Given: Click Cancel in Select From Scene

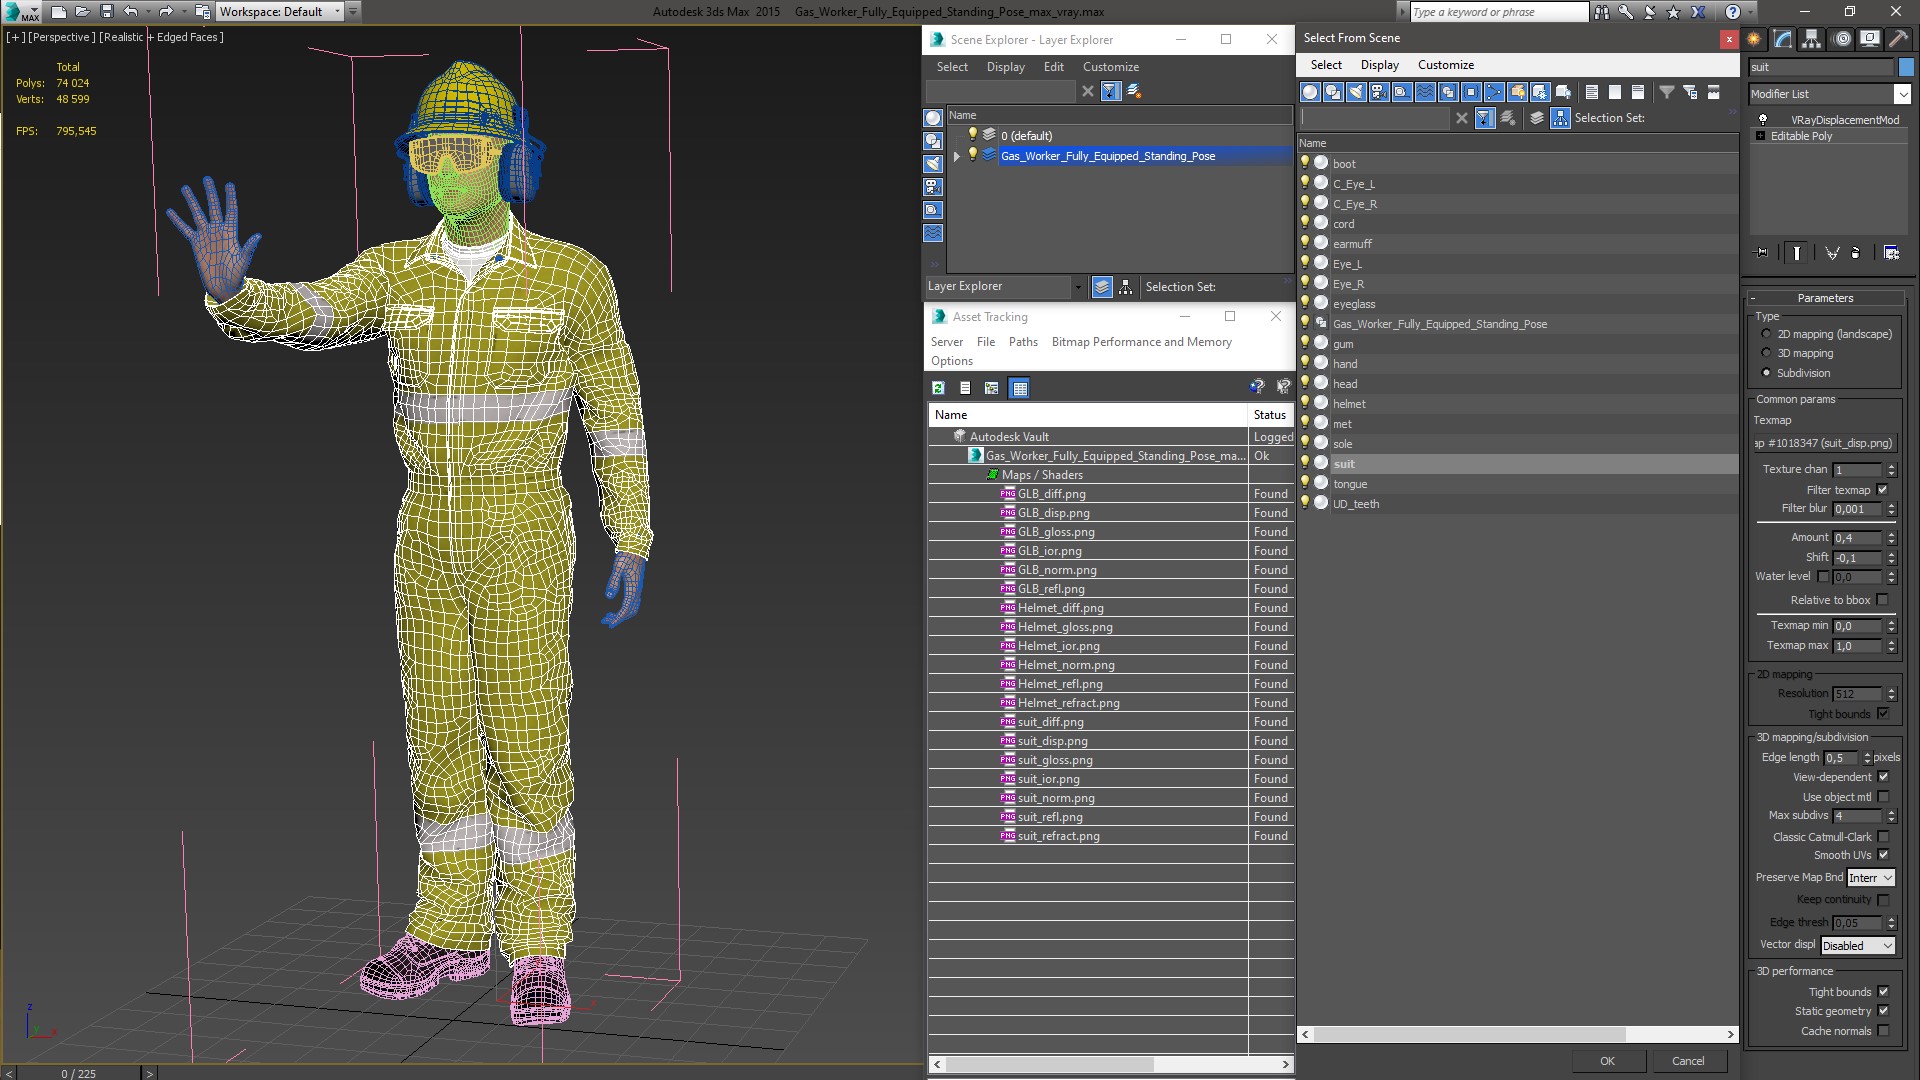Looking at the screenshot, I should pos(1688,1061).
